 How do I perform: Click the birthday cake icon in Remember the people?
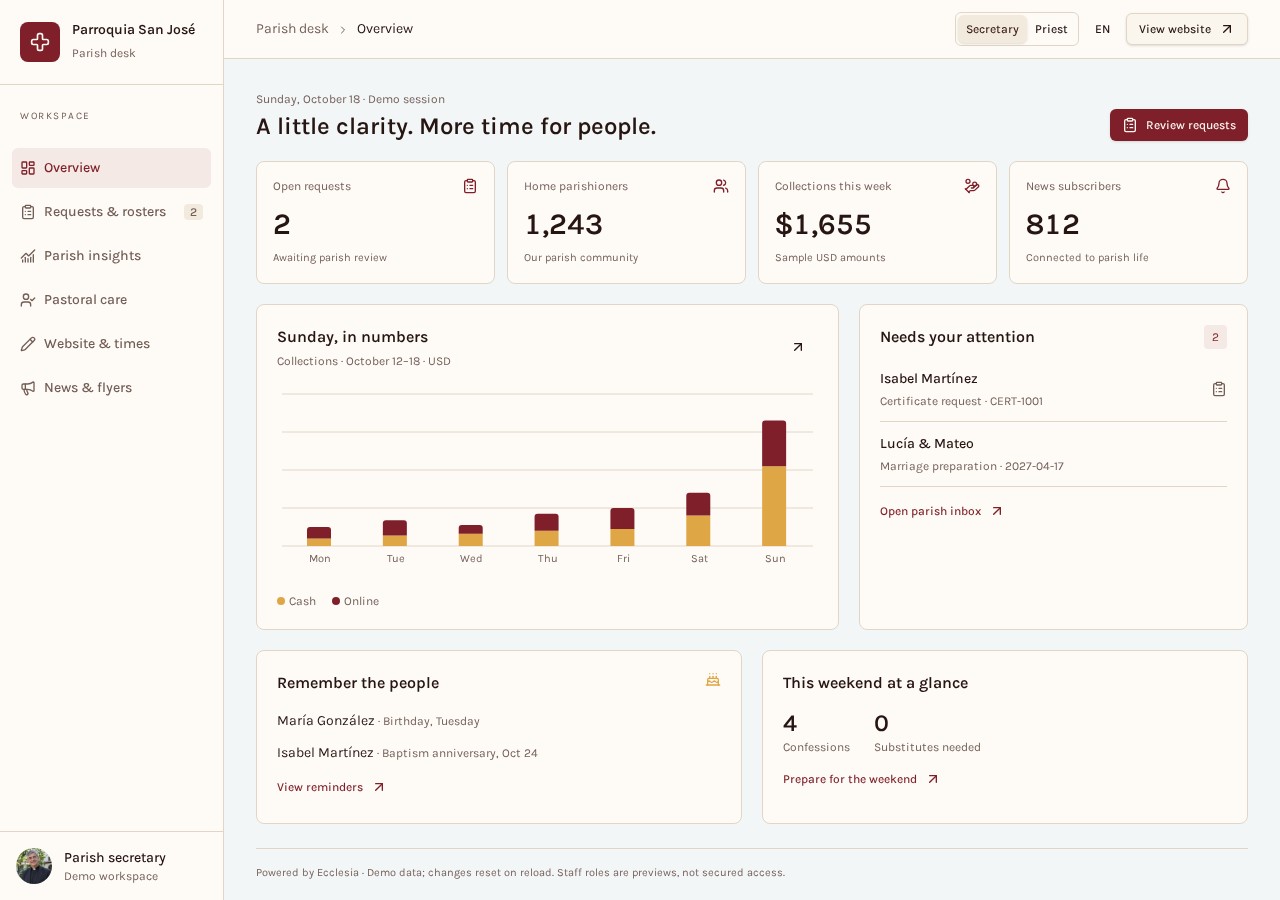click(x=713, y=680)
